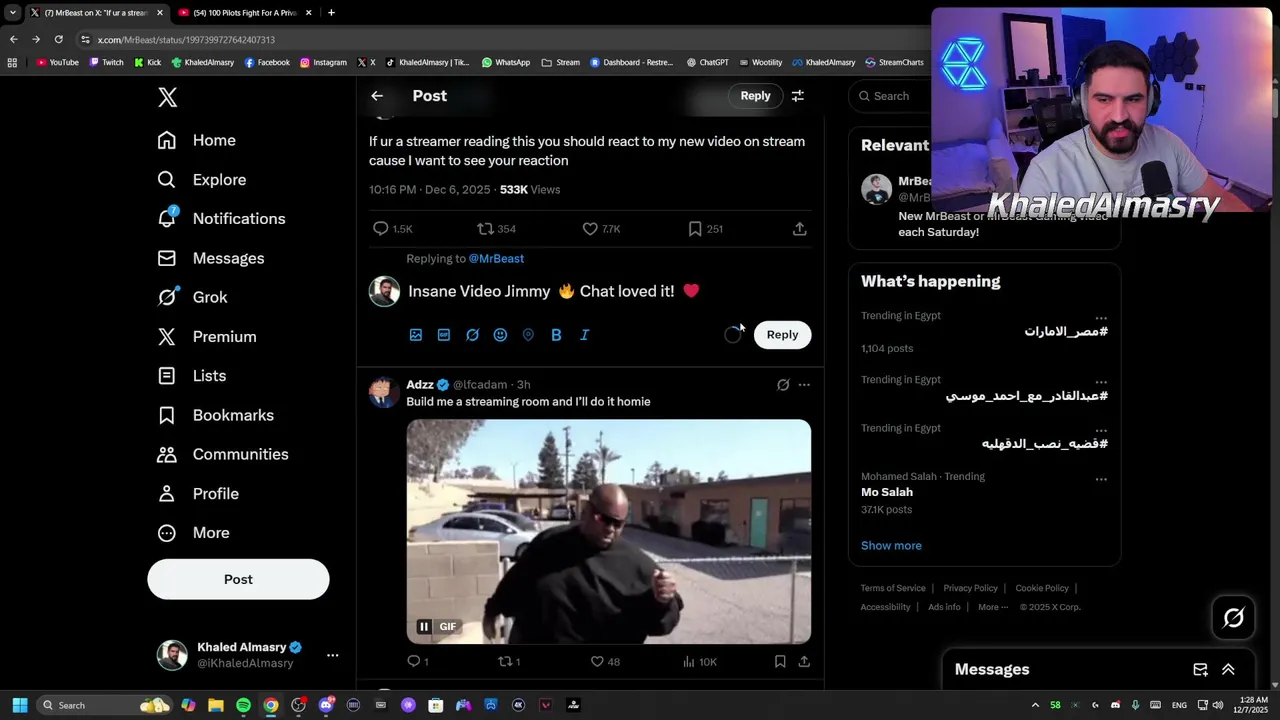Tag location in reply
The height and width of the screenshot is (720, 1280).
528,335
